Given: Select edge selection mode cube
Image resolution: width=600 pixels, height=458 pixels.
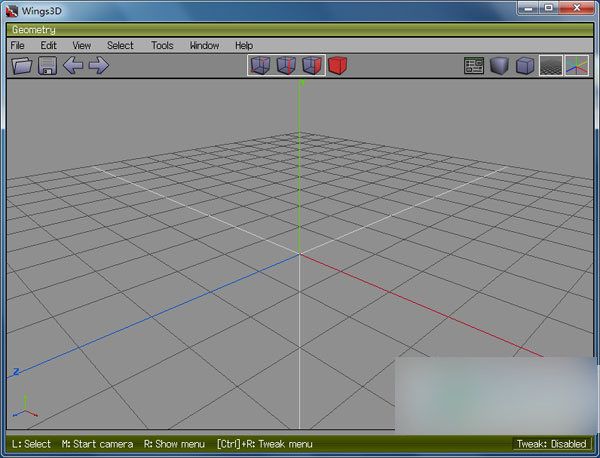Looking at the screenshot, I should 286,66.
